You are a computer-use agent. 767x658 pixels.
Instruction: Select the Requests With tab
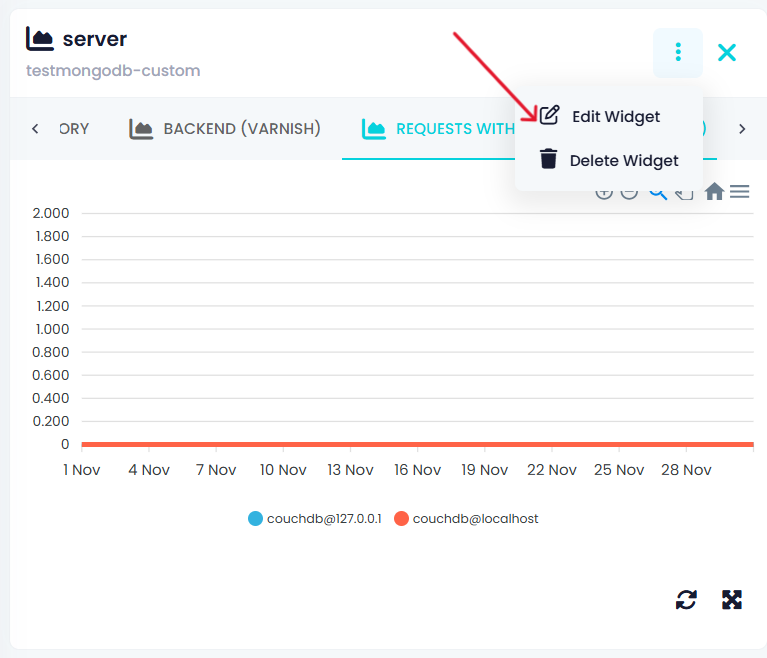[440, 129]
